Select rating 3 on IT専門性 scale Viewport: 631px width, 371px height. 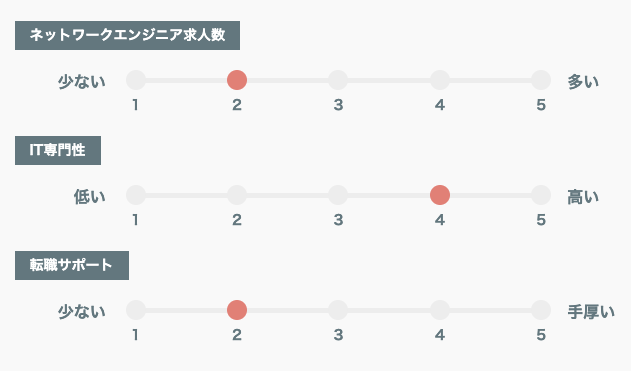pos(338,195)
